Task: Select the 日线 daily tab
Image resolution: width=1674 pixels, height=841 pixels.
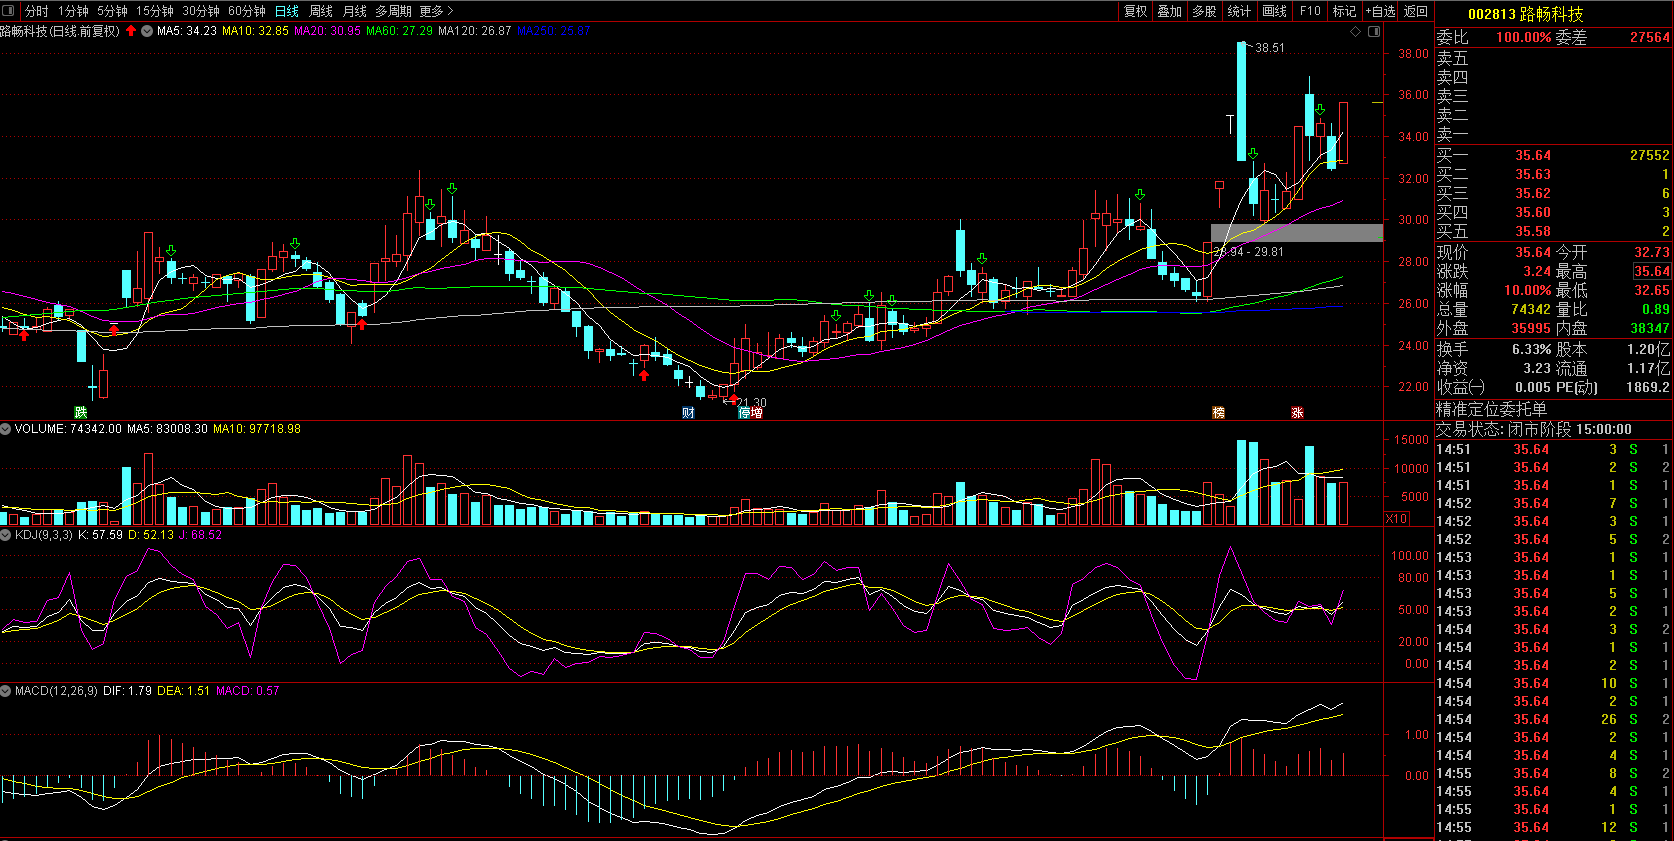Action: [287, 11]
